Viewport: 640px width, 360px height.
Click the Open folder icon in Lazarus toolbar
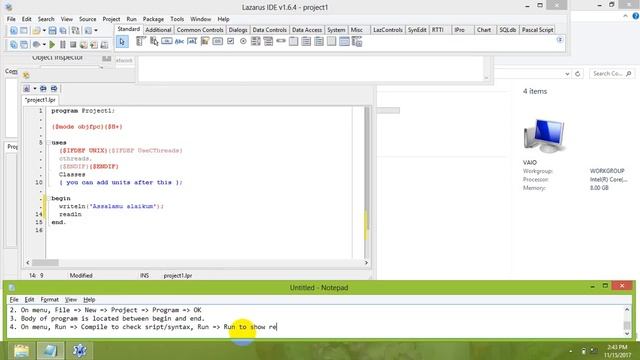tap(36, 31)
